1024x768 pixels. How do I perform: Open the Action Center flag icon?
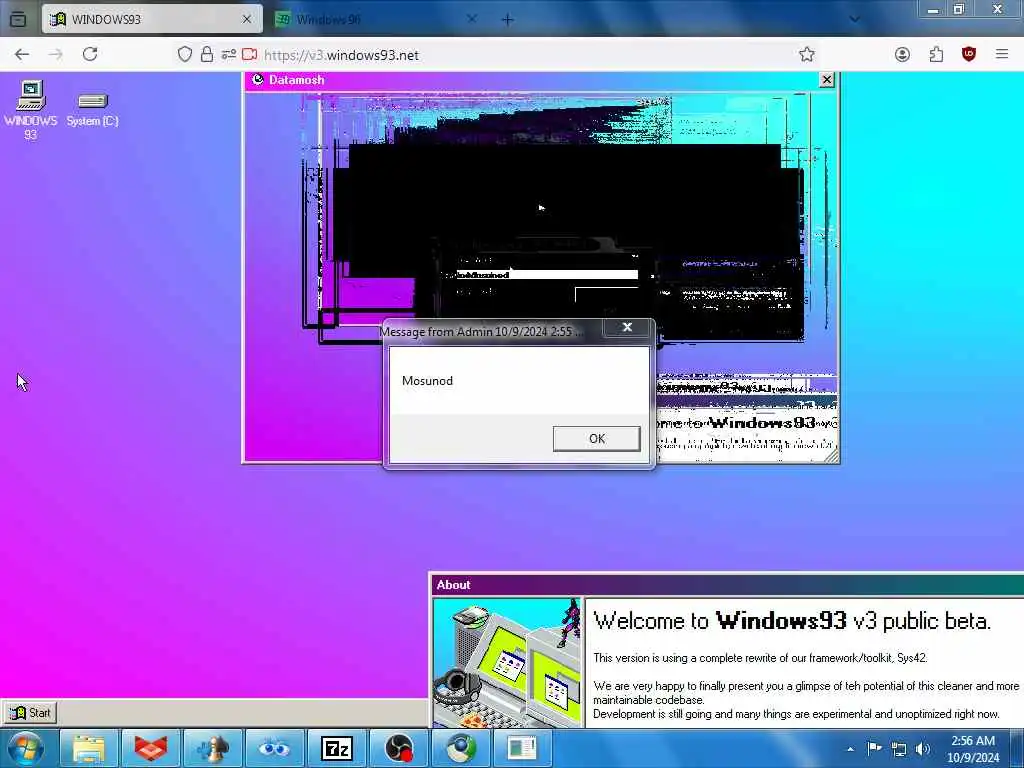tap(874, 748)
